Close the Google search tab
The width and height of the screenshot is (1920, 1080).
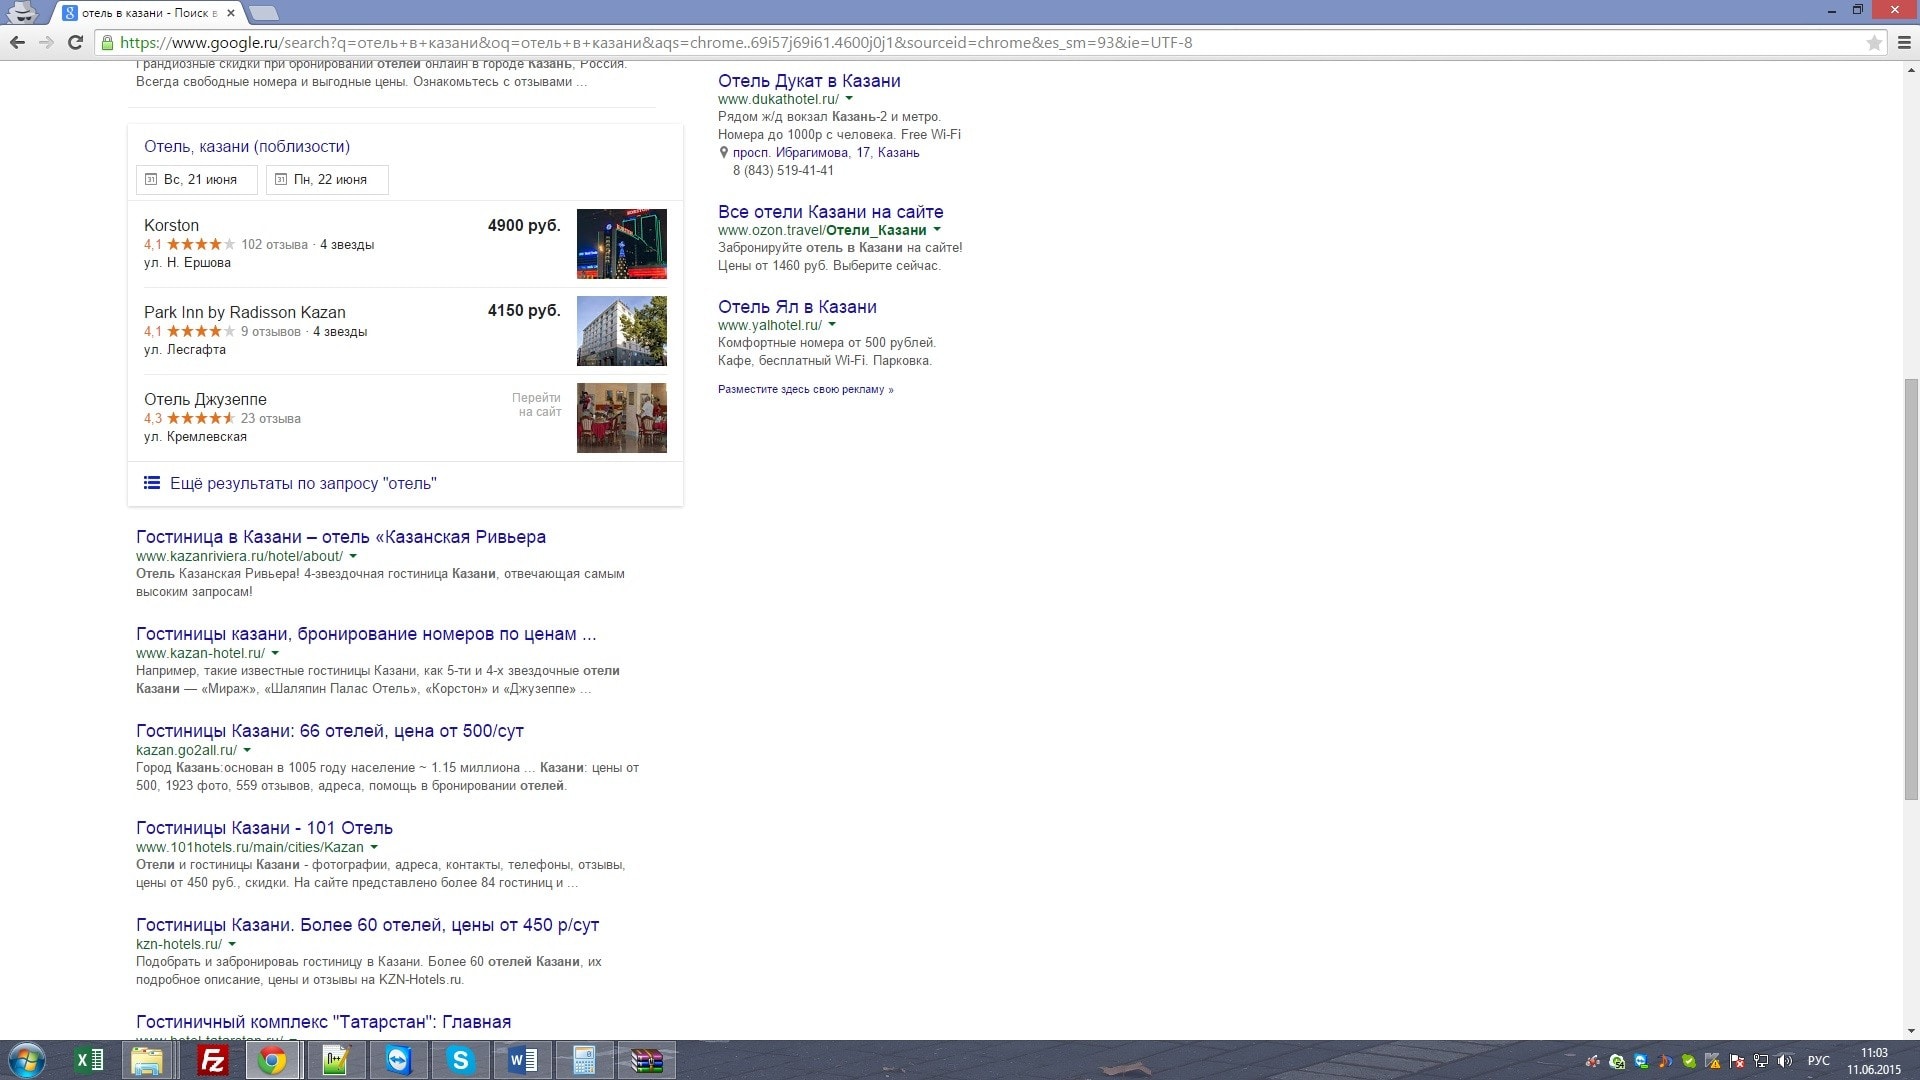point(231,13)
